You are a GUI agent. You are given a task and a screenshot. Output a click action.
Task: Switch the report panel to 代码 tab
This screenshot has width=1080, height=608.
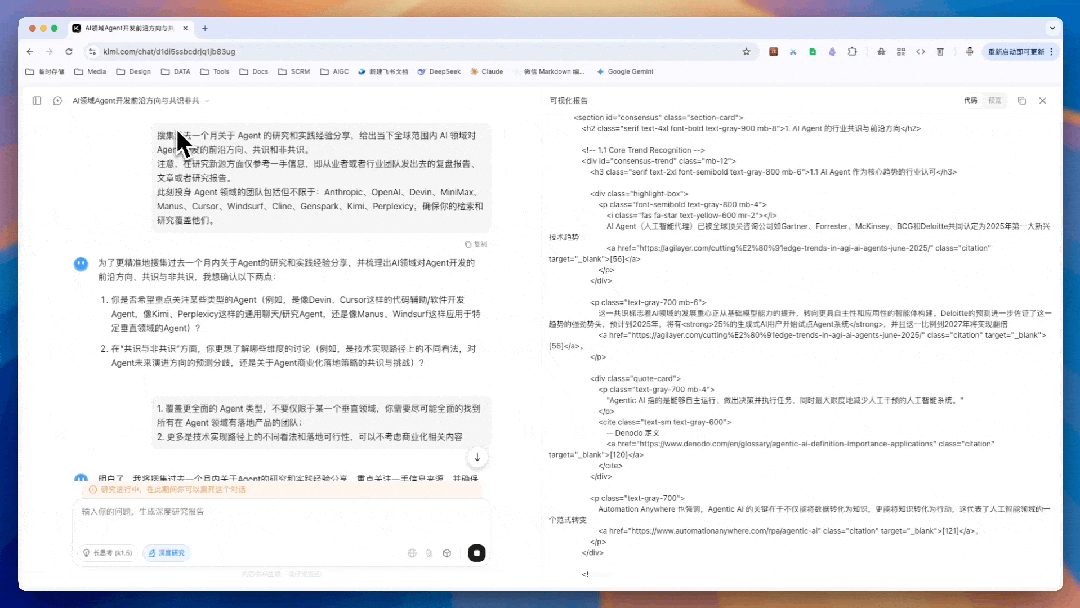970,101
